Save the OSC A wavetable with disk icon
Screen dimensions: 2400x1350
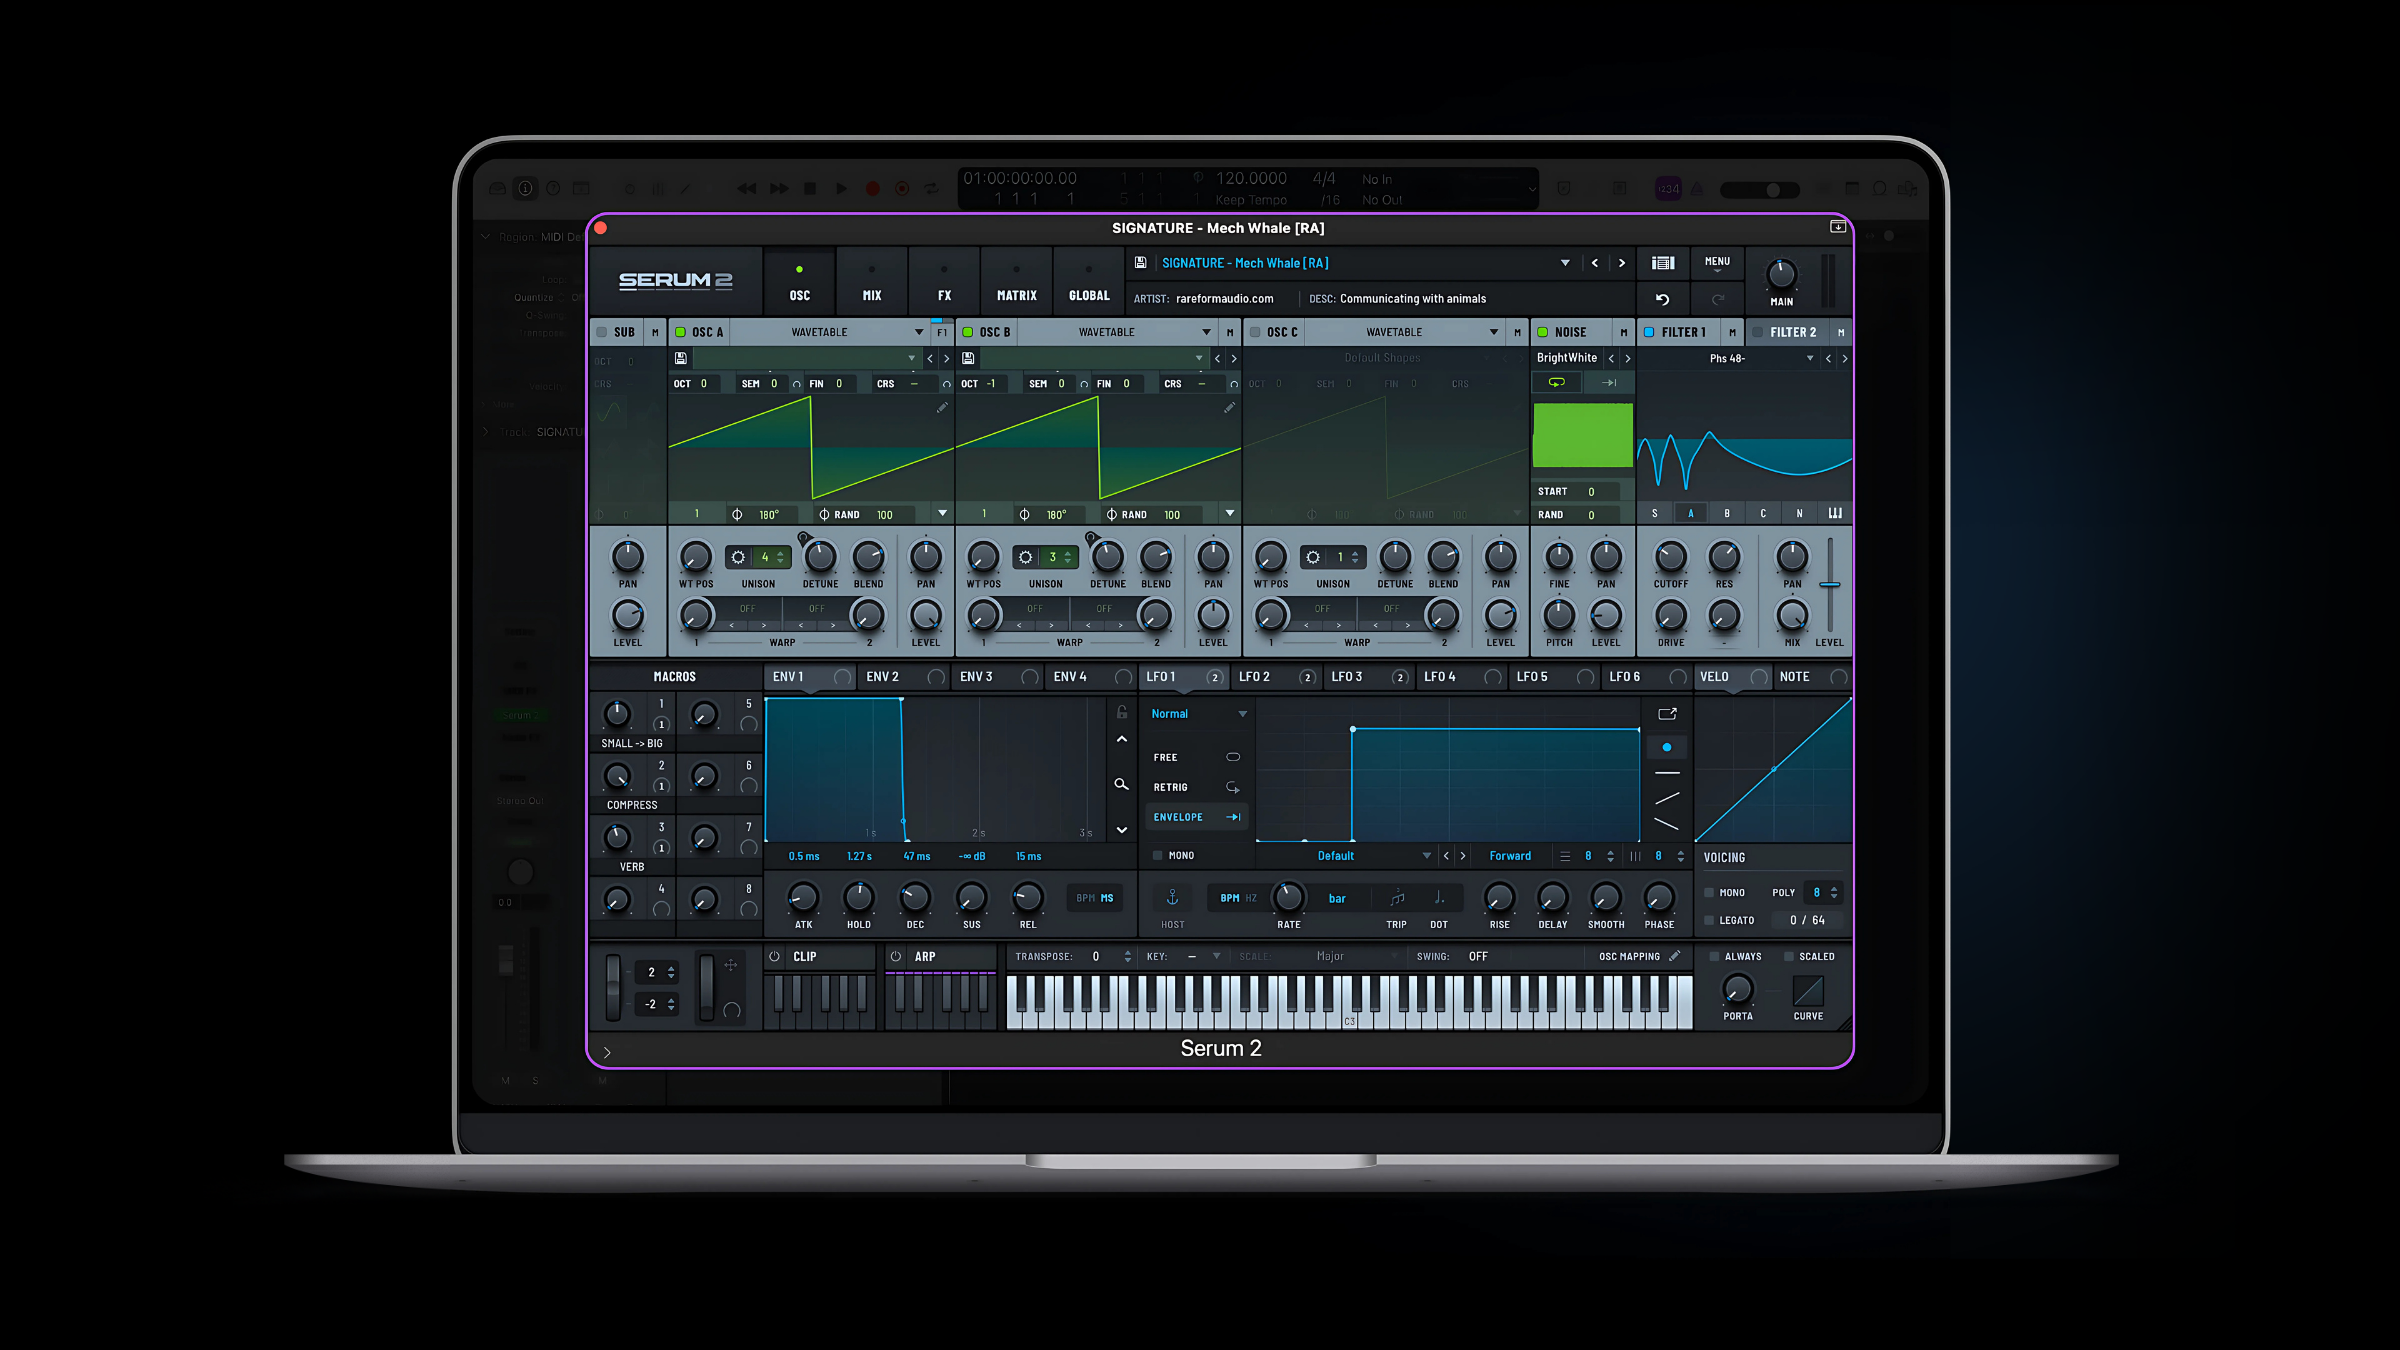[681, 358]
